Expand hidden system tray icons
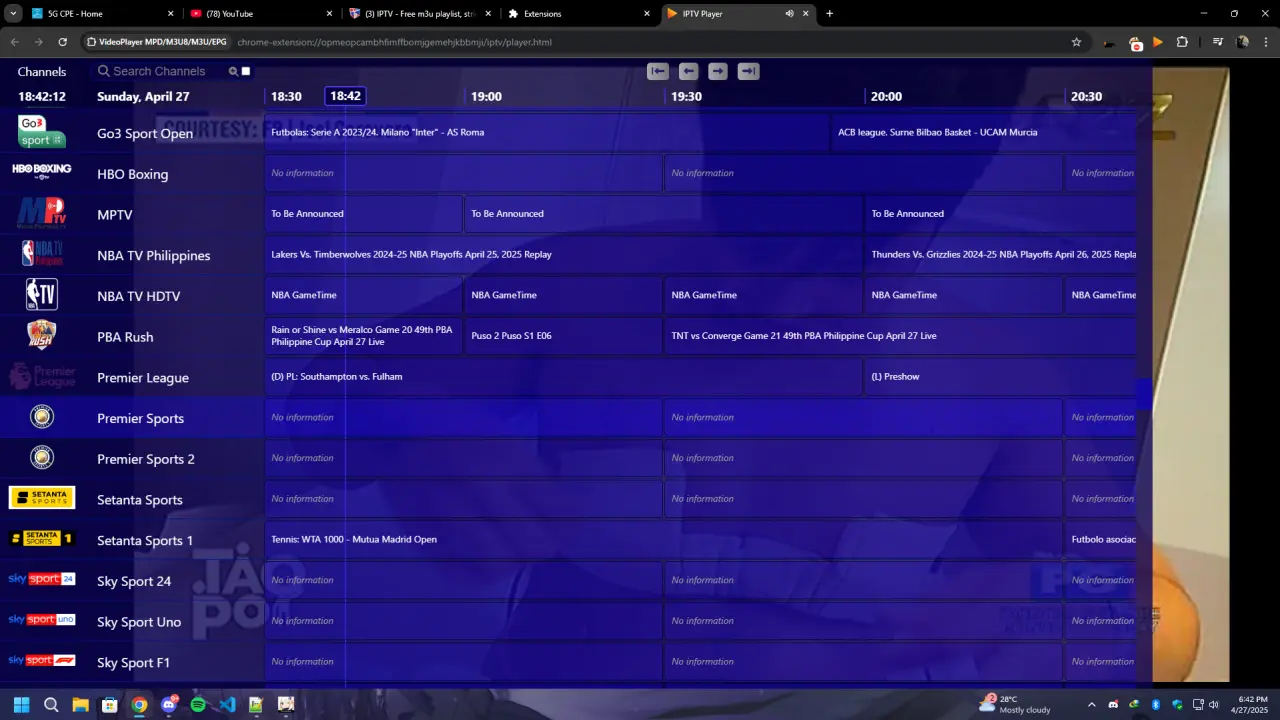This screenshot has width=1280, height=720. 1091,705
